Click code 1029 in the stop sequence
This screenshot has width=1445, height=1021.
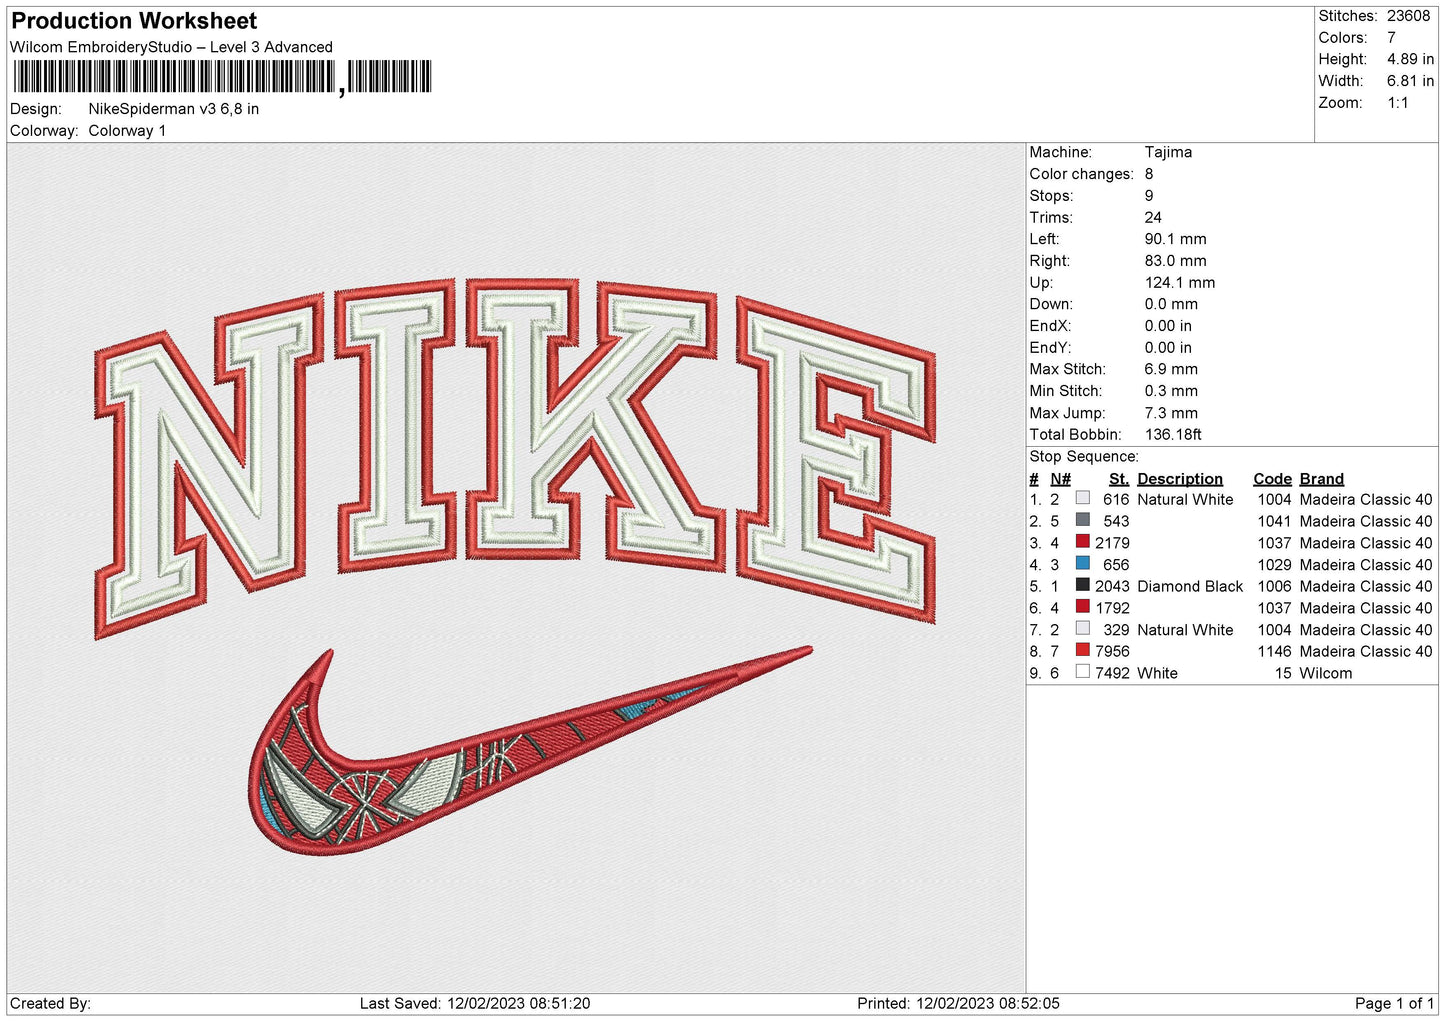coord(1274,564)
